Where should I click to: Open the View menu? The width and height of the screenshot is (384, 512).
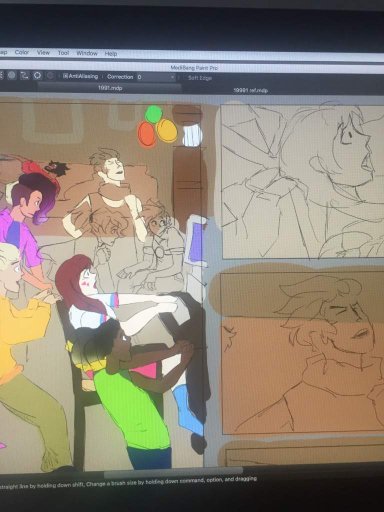(x=43, y=53)
